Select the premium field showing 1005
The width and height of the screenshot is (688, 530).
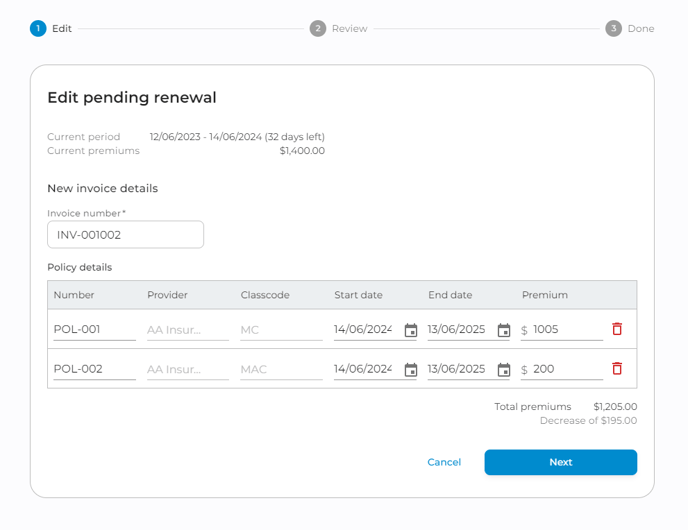click(566, 329)
